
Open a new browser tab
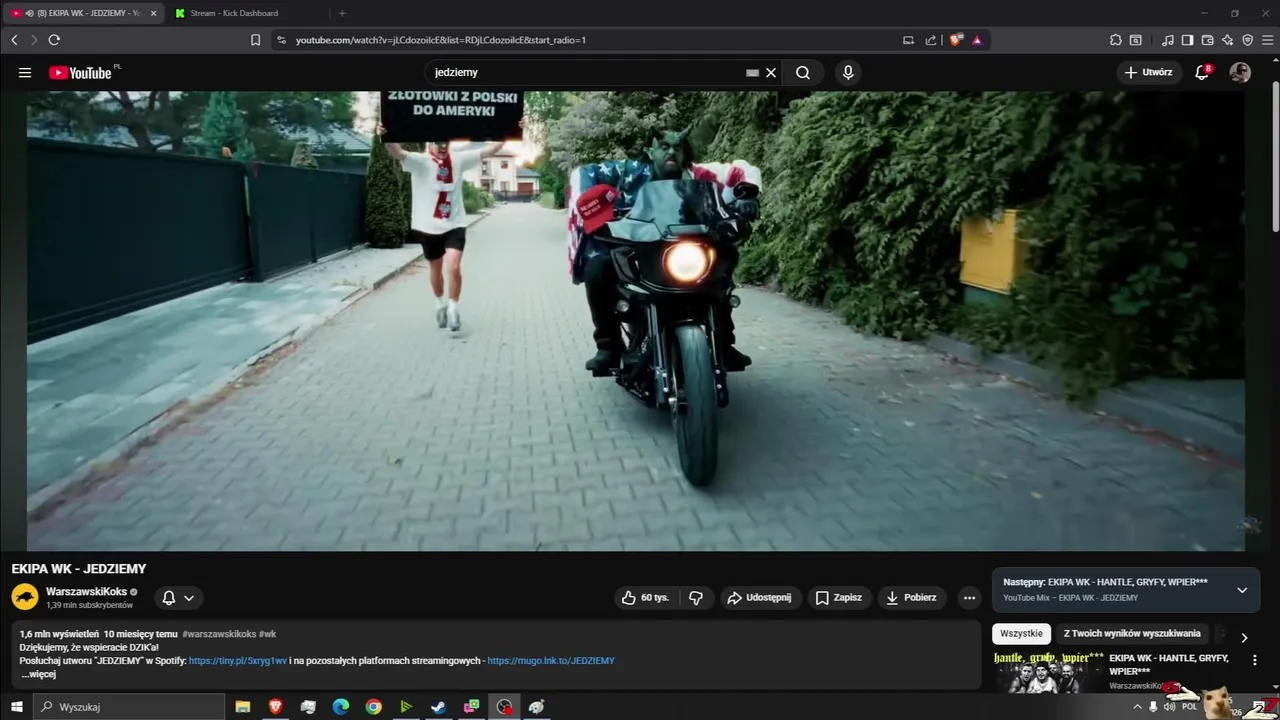[x=342, y=13]
